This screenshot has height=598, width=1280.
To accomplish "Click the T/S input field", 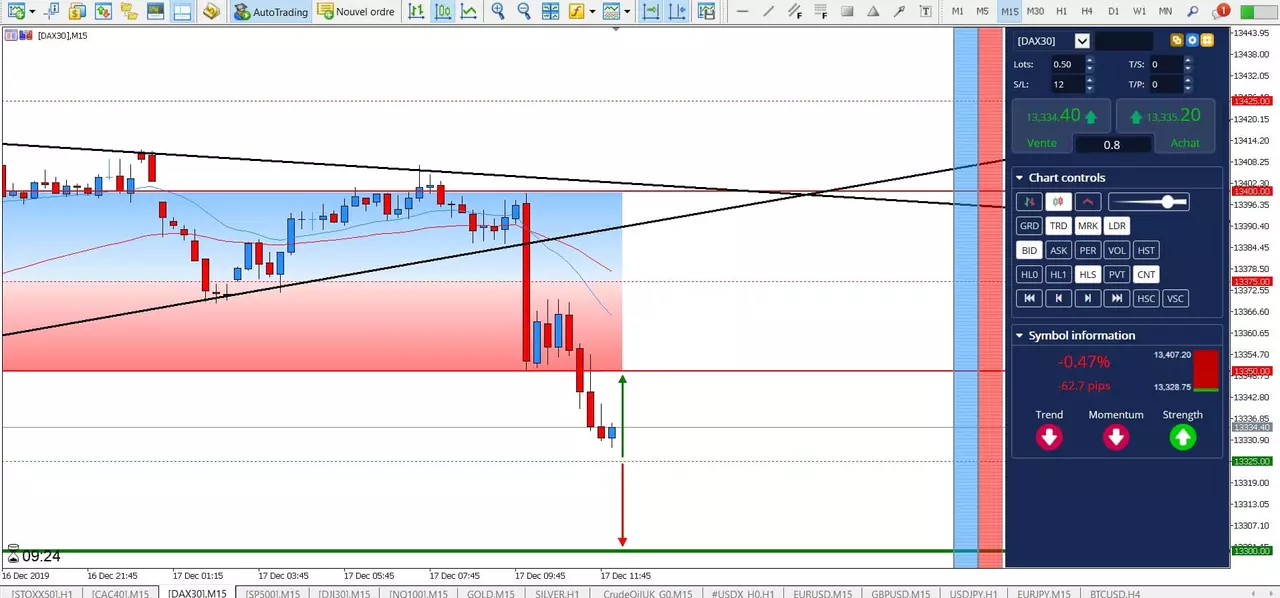I will [1165, 64].
